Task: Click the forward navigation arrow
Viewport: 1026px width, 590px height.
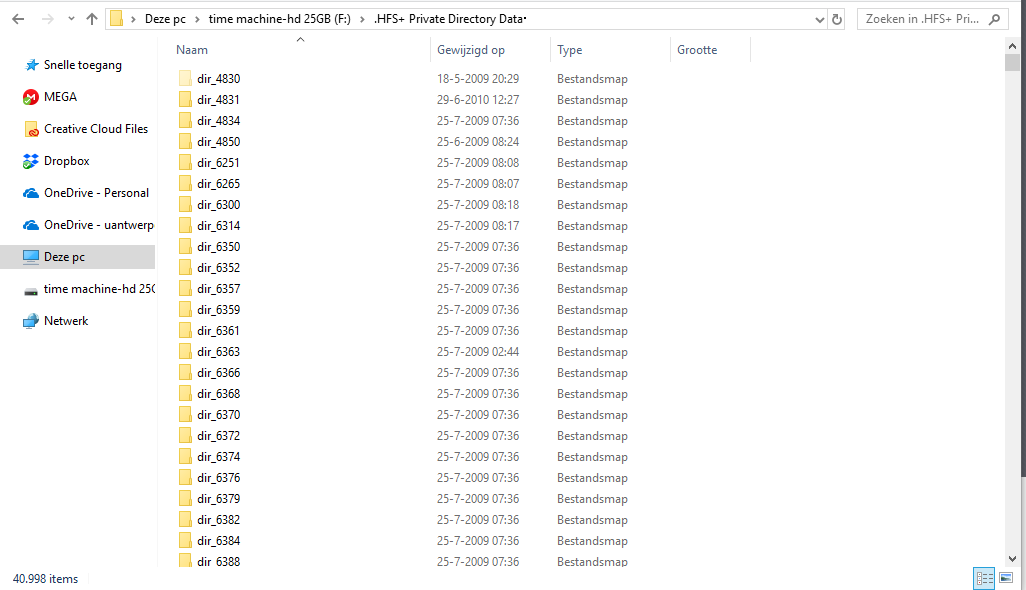Action: (x=48, y=19)
